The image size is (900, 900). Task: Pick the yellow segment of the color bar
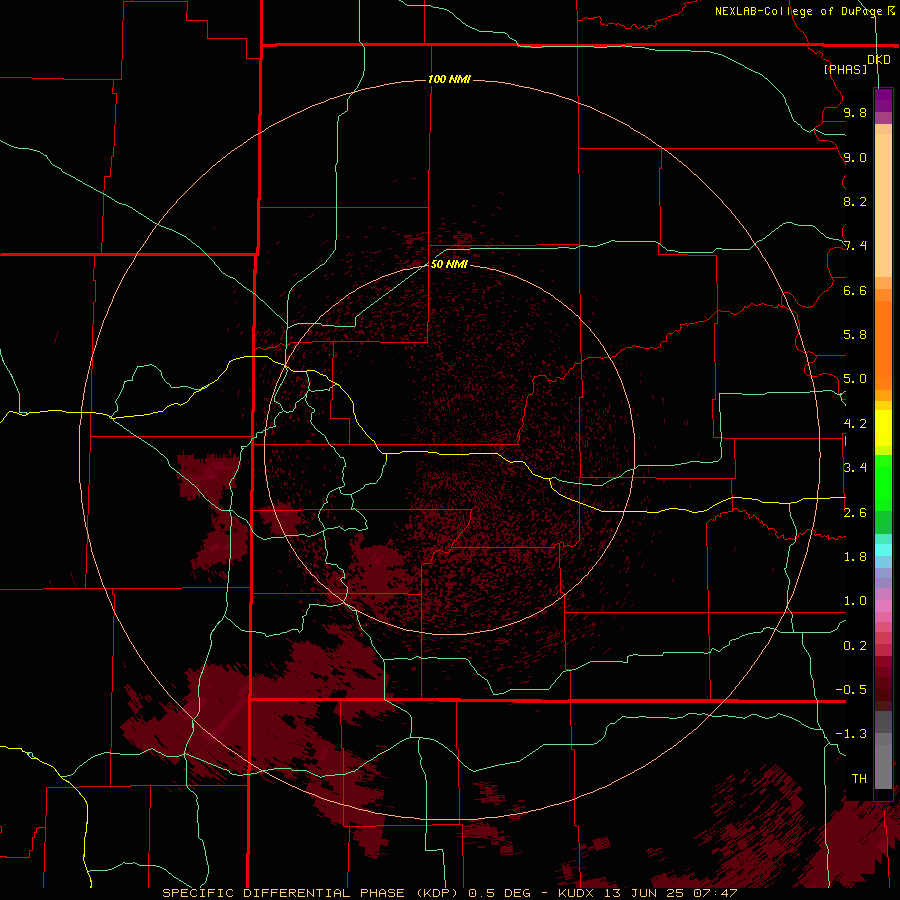point(883,428)
